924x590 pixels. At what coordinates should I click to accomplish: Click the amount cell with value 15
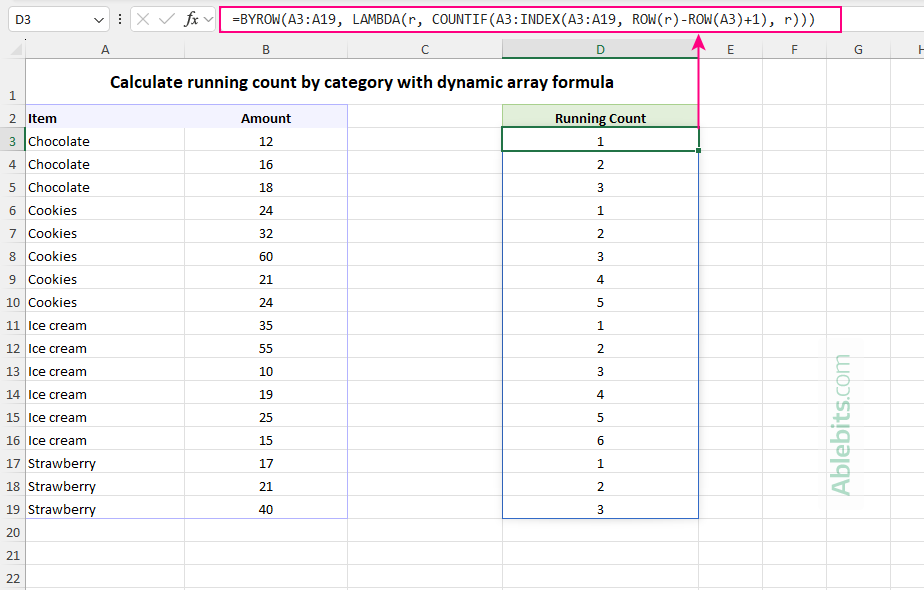pyautogui.click(x=266, y=440)
